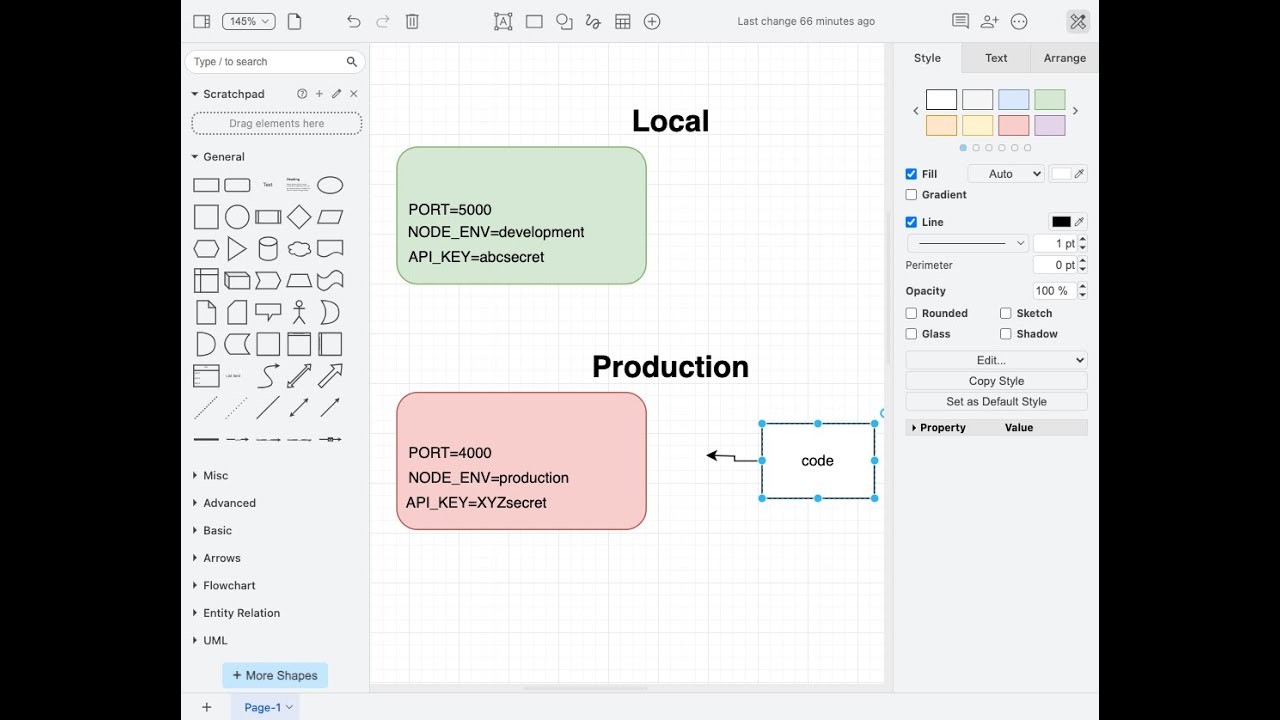The image size is (1280, 720).
Task: Undo the last change
Action: pos(353,21)
